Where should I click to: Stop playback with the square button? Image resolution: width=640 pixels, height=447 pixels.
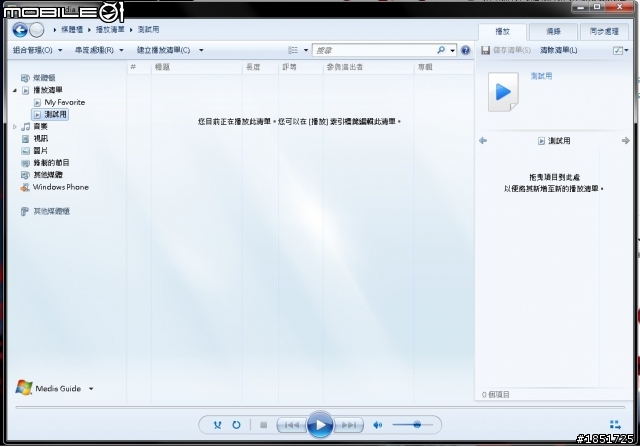(x=264, y=425)
